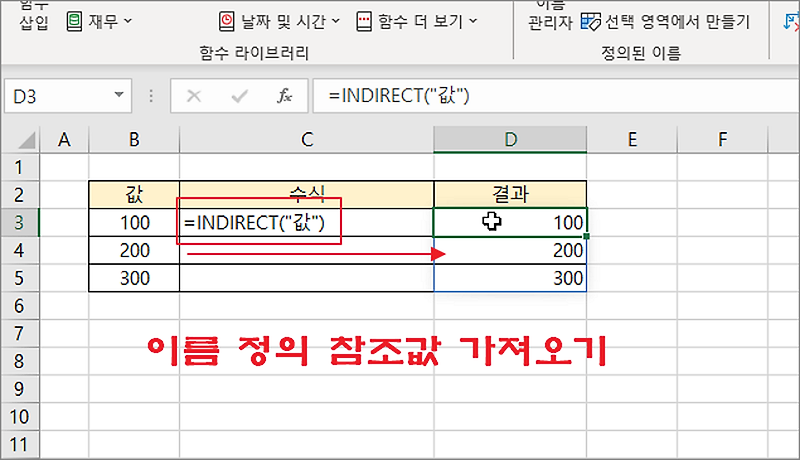
Task: Click the create-from-selection grid icon
Action: point(591,21)
